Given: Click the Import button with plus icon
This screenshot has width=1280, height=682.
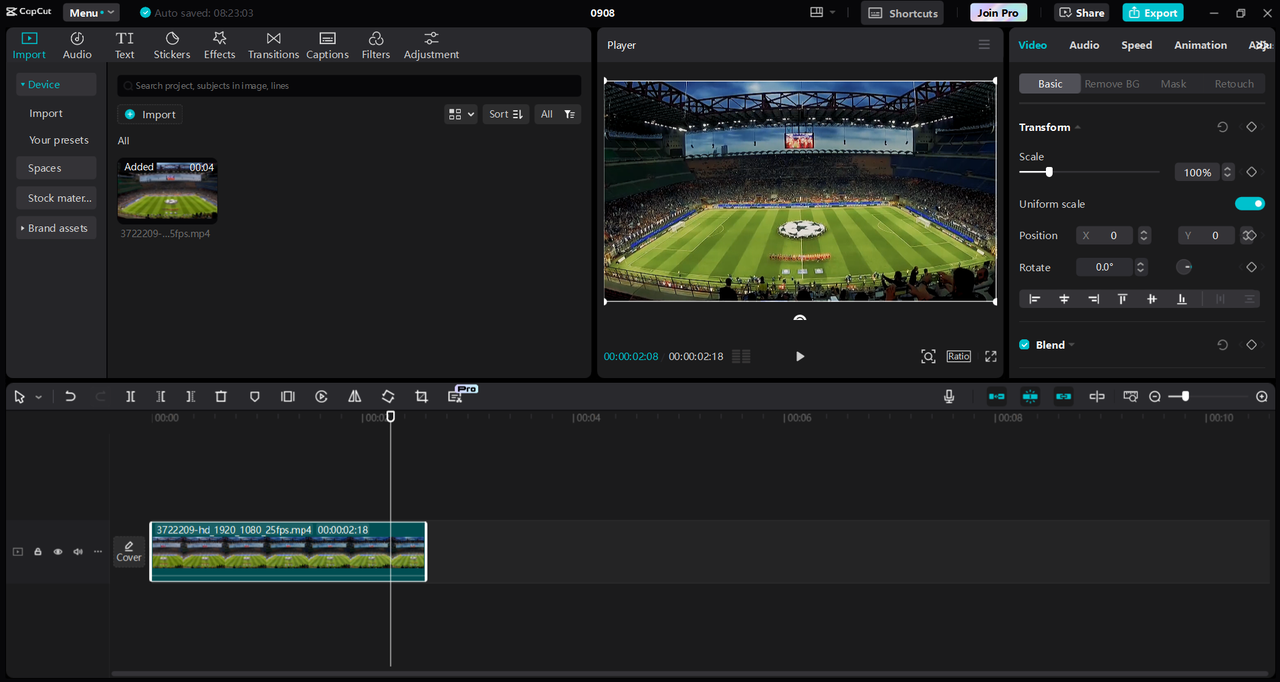Looking at the screenshot, I should coord(150,114).
